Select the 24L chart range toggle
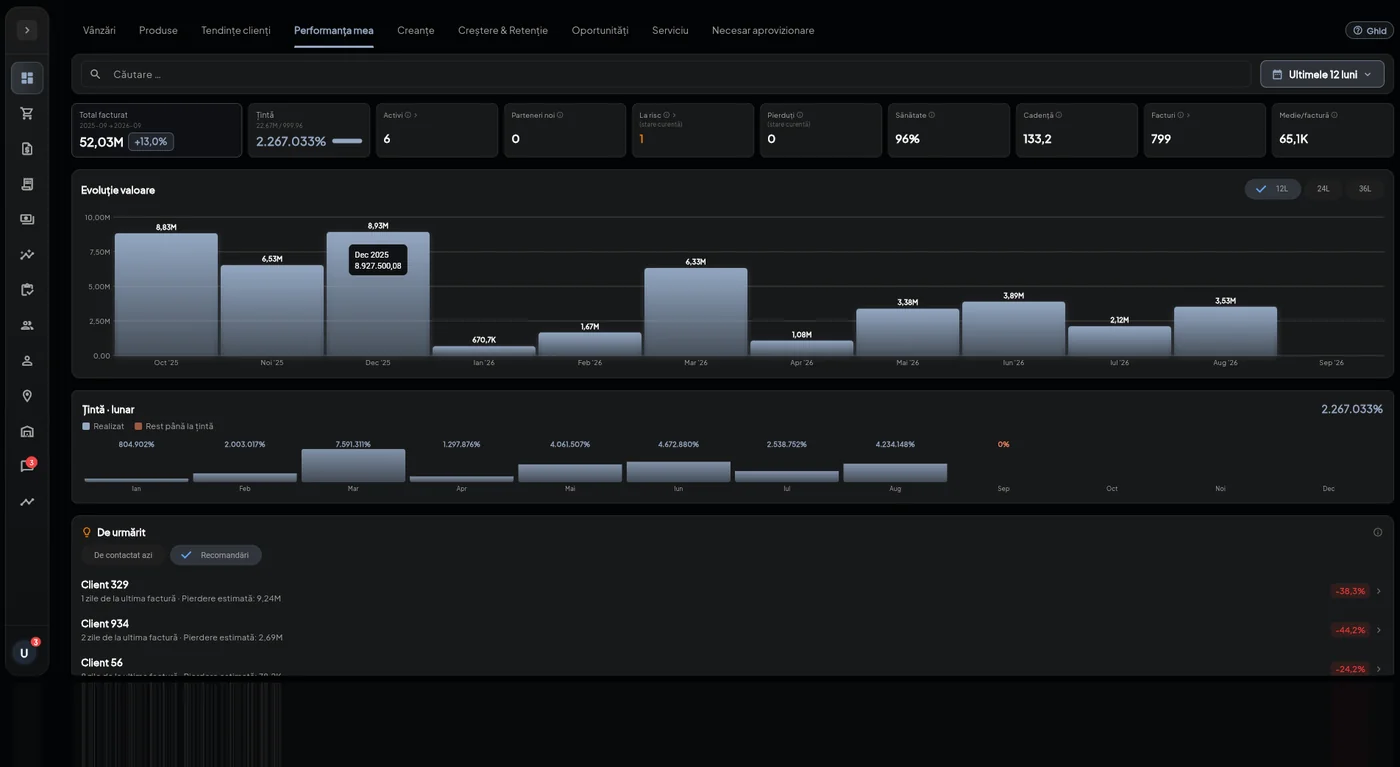Screen dimensions: 1400x767 coord(1323,189)
